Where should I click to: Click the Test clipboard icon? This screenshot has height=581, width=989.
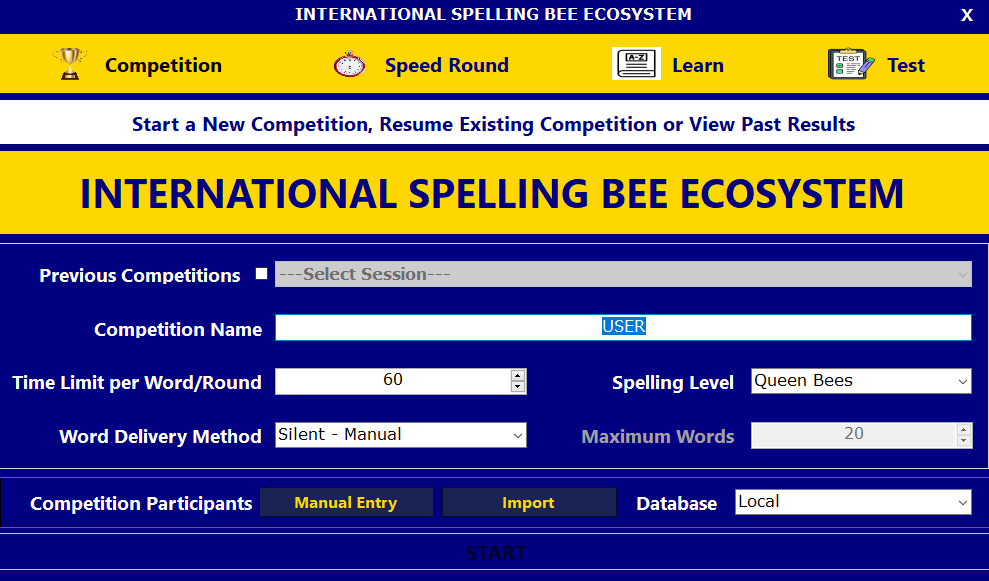[x=850, y=64]
